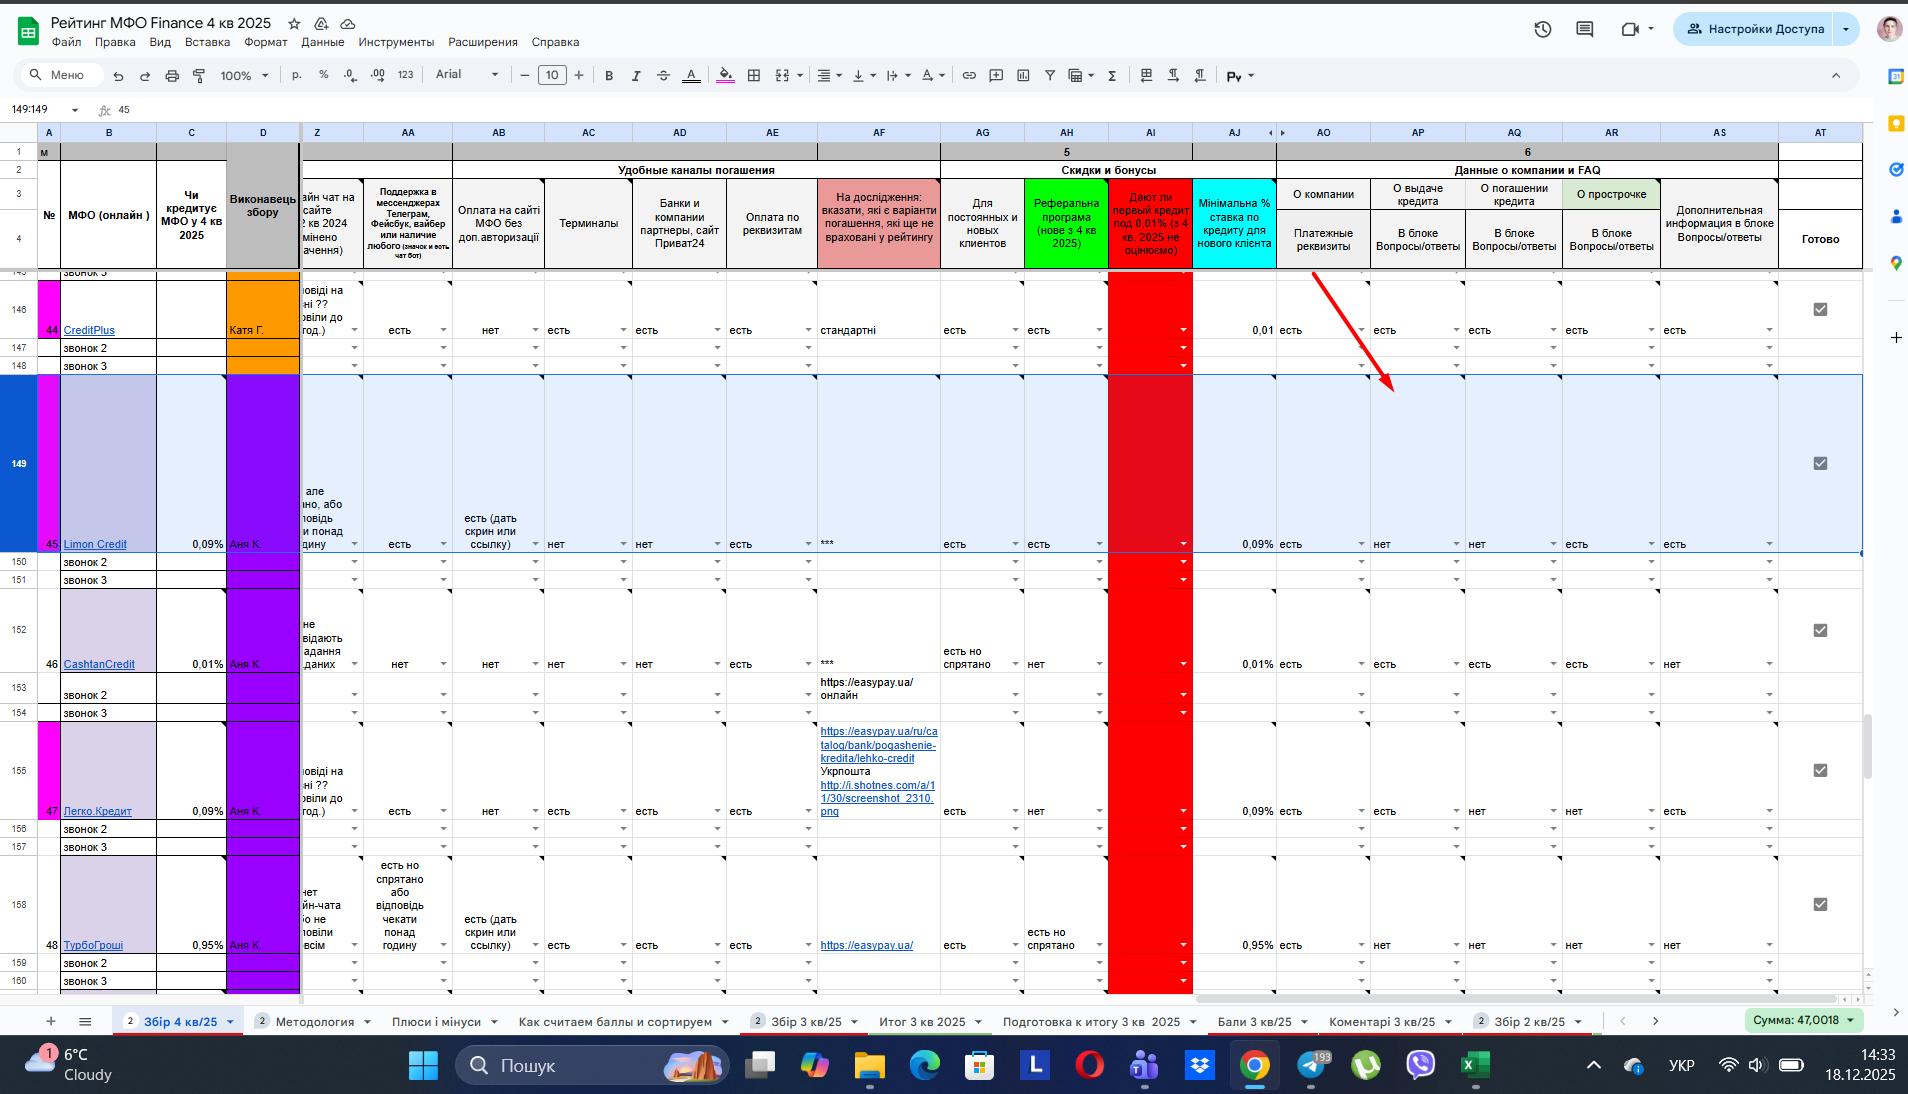Open the text color picker

pyautogui.click(x=691, y=75)
